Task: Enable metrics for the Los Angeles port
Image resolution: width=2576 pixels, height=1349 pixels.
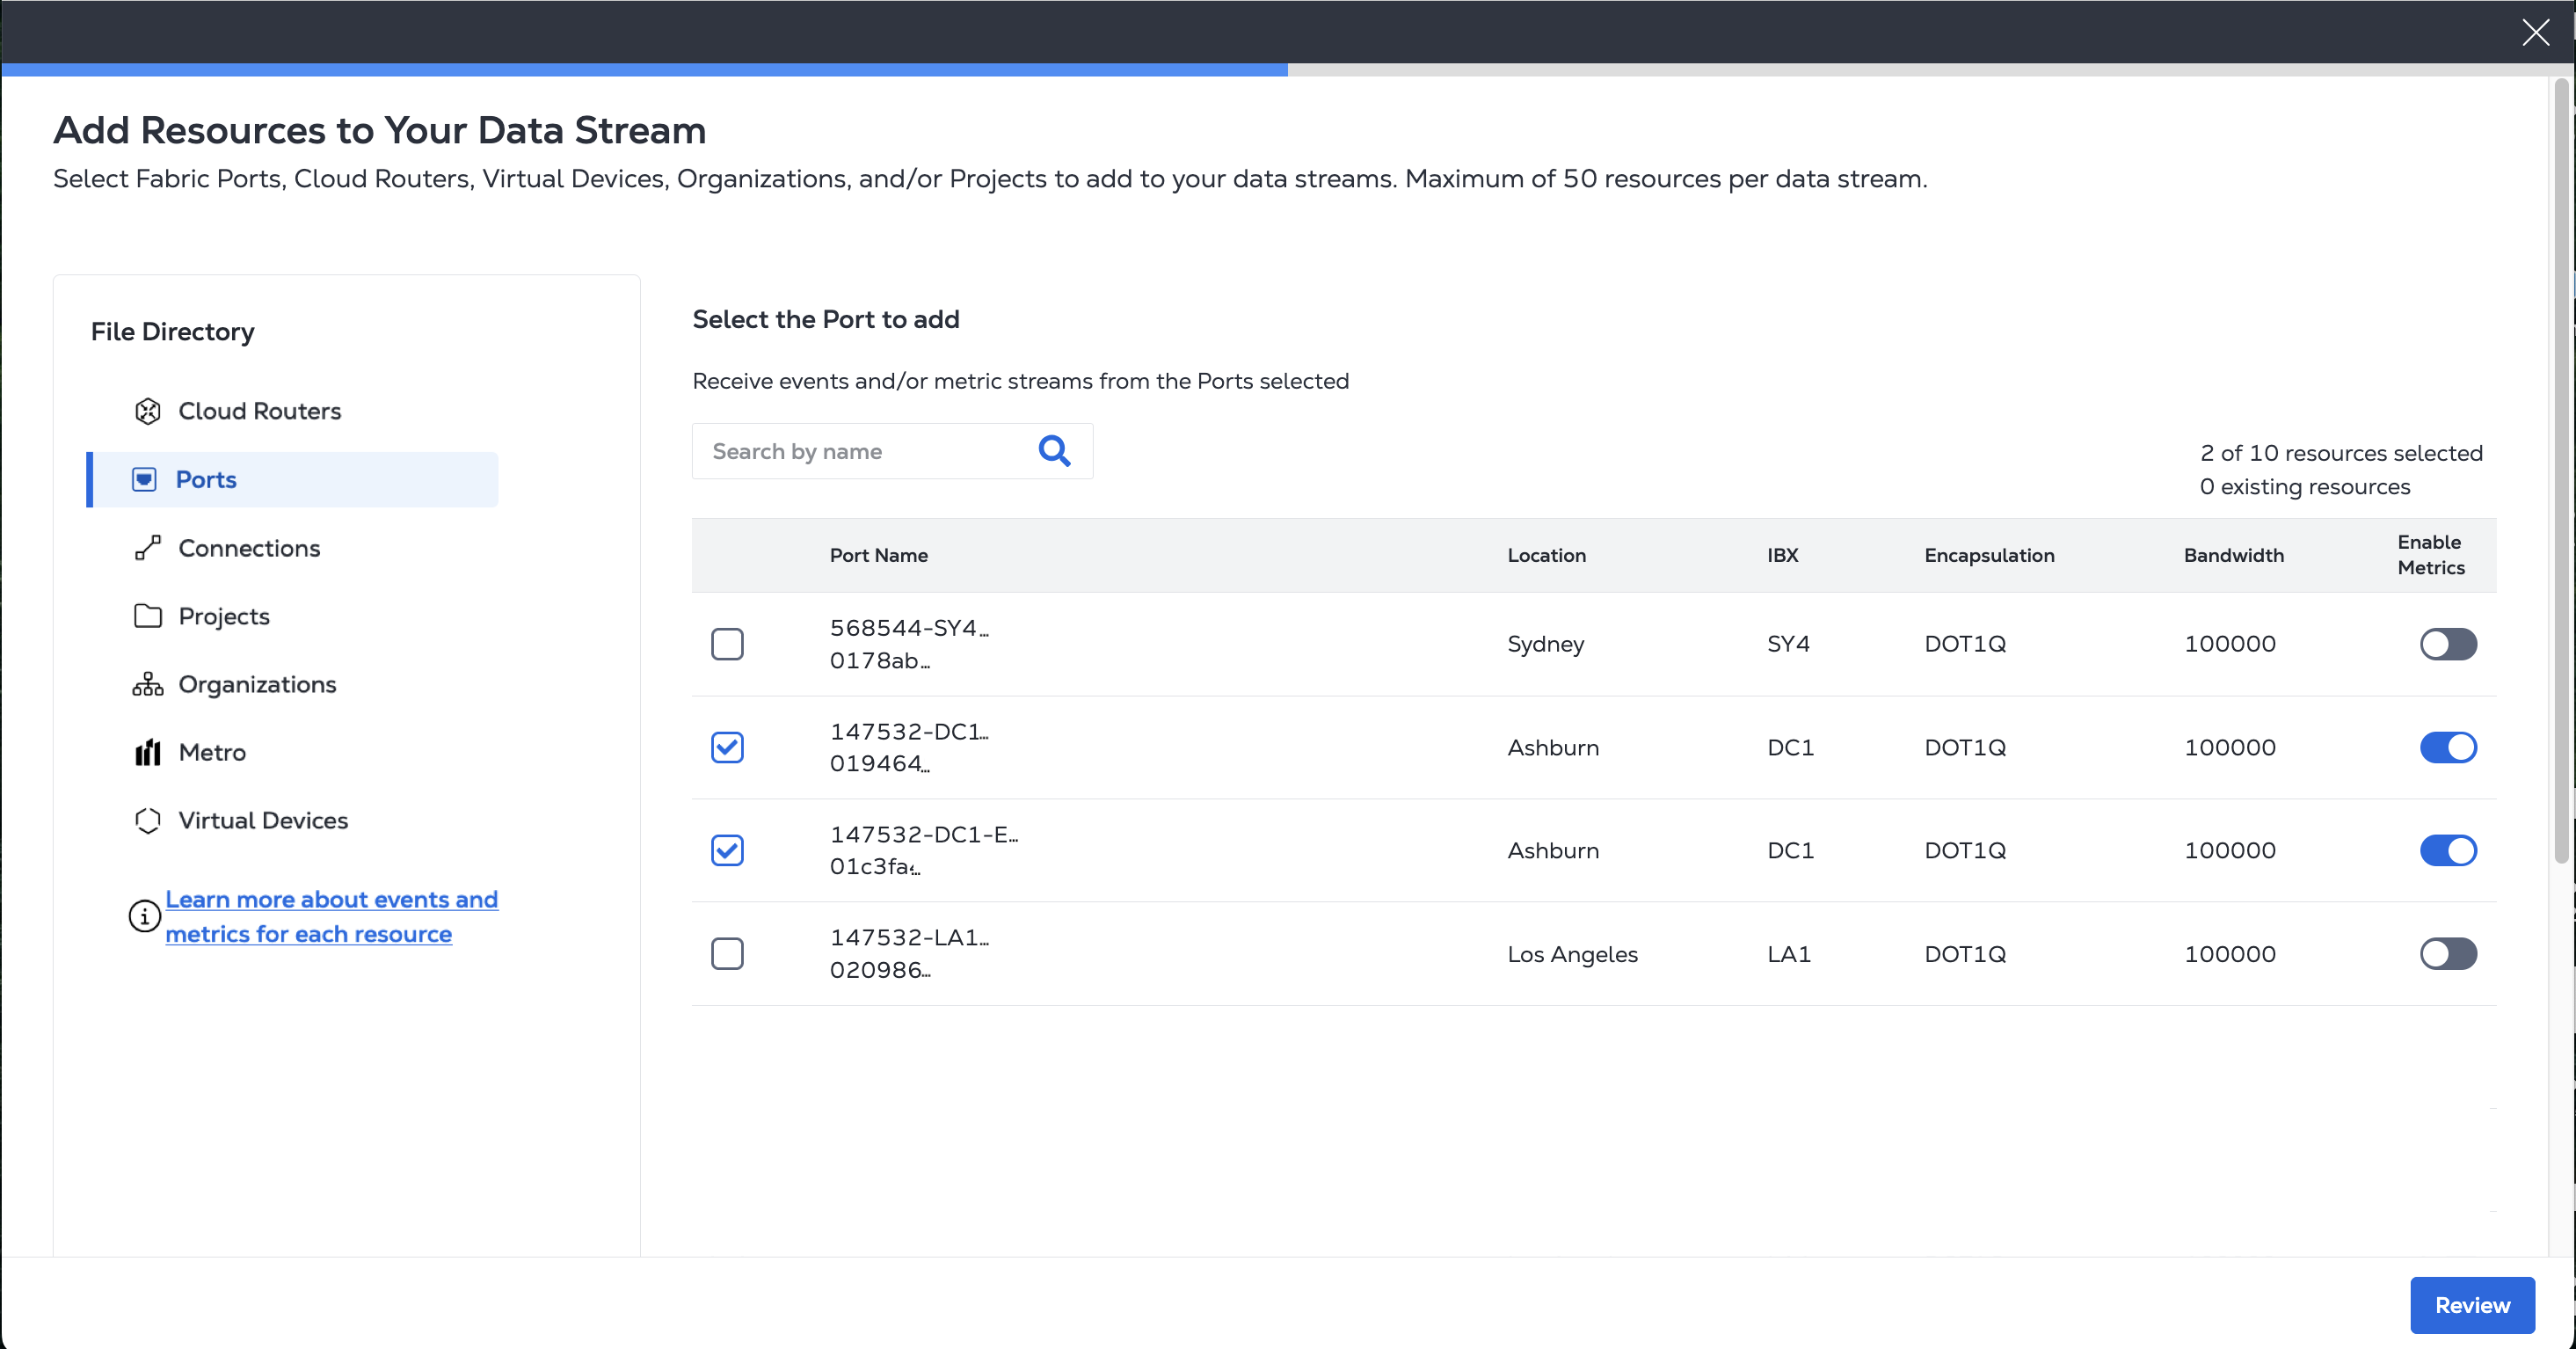Action: [2448, 953]
